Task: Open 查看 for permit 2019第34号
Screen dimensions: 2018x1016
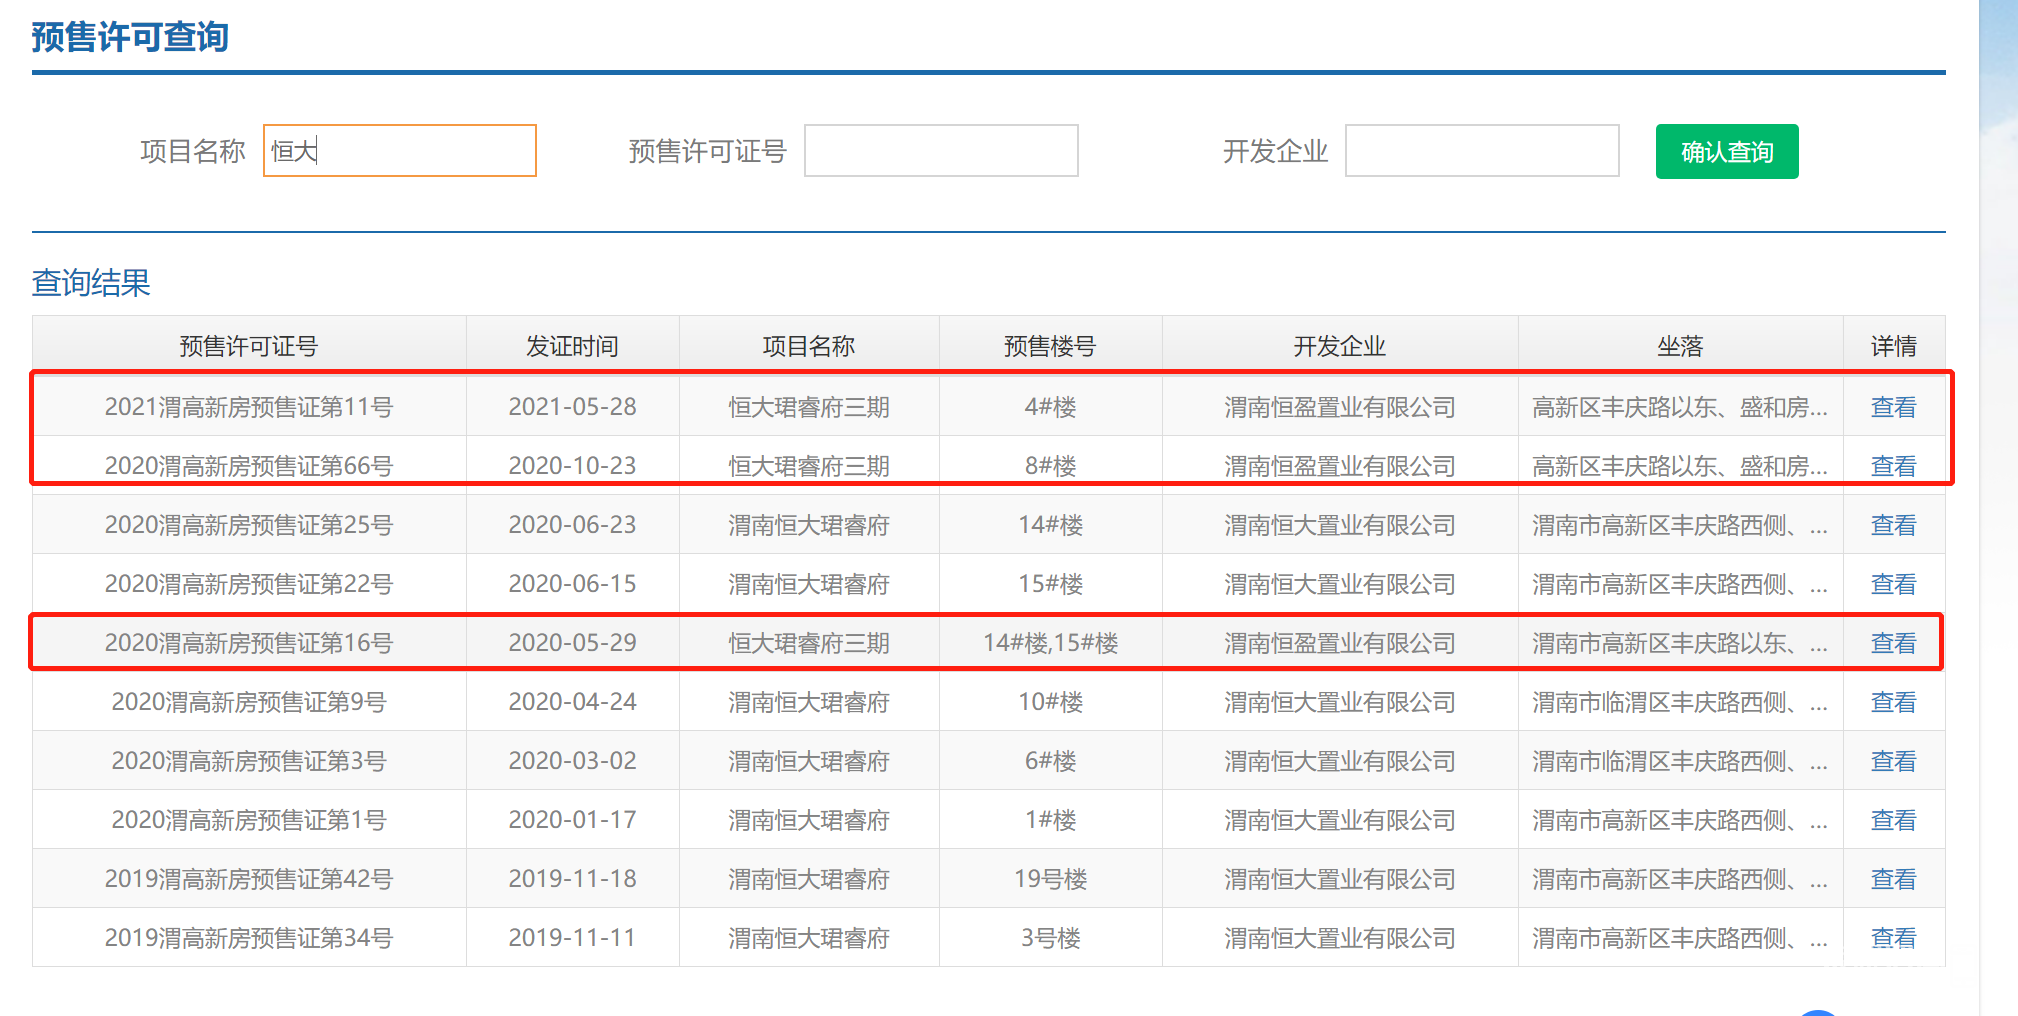Action: 1893,938
